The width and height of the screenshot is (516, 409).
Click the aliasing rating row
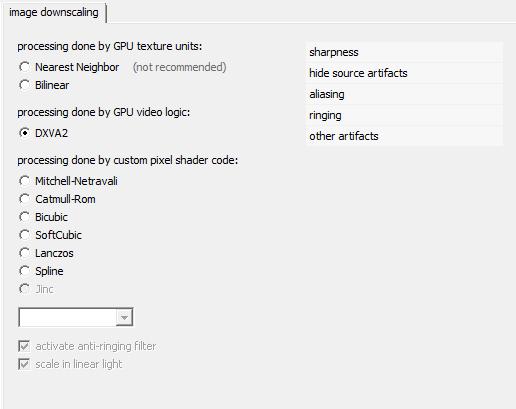coord(404,94)
